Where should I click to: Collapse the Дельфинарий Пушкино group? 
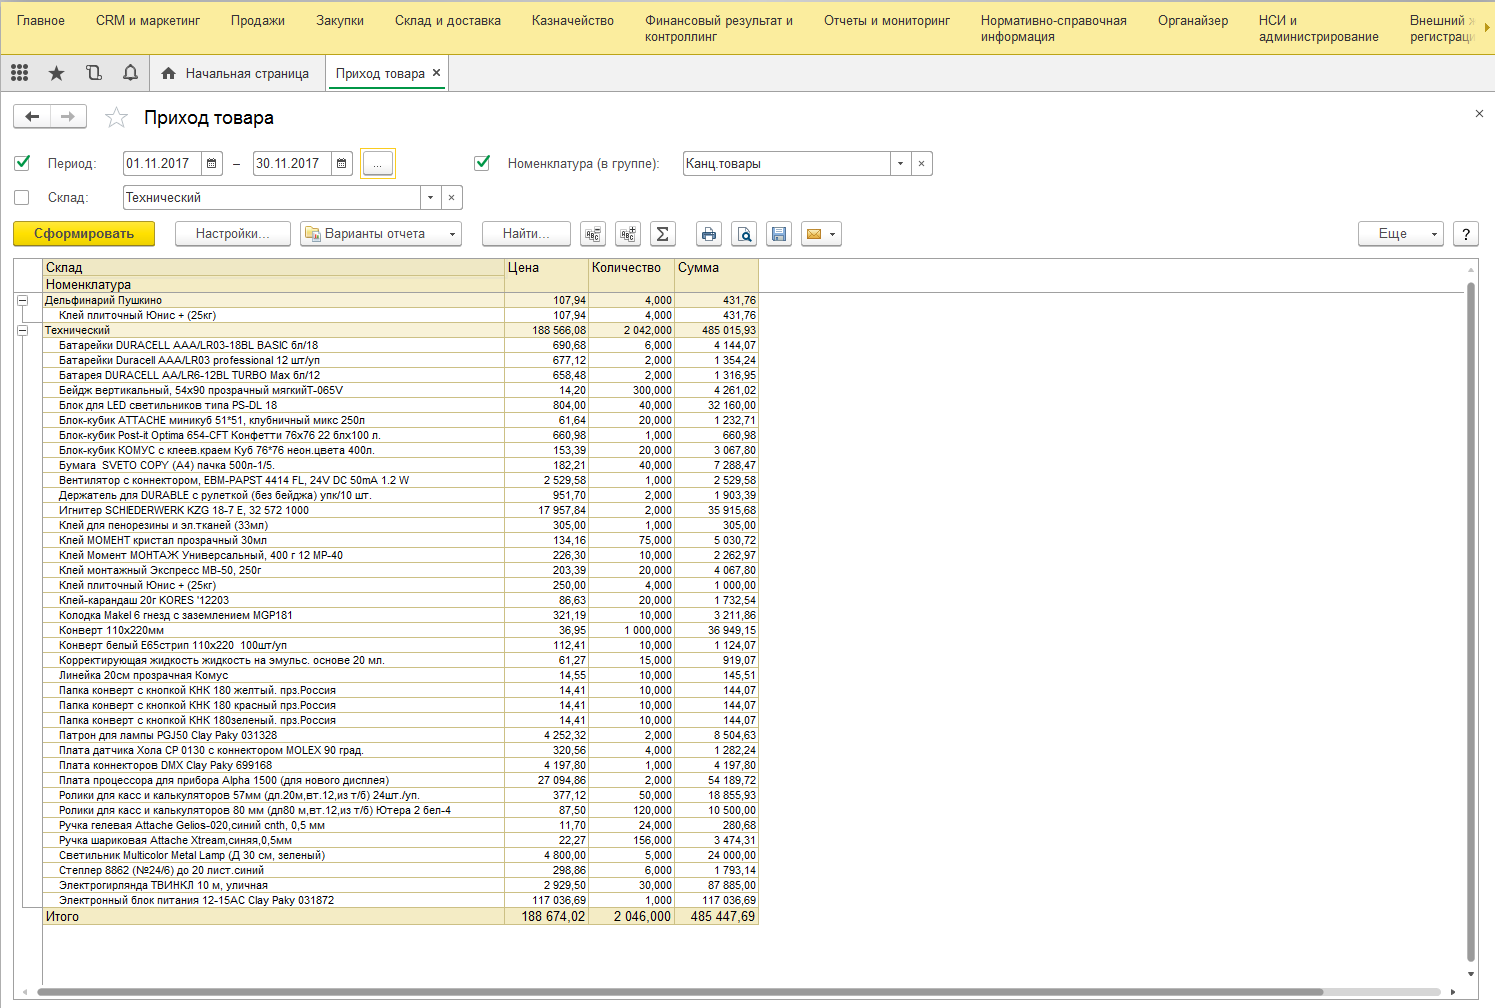pyautogui.click(x=22, y=300)
